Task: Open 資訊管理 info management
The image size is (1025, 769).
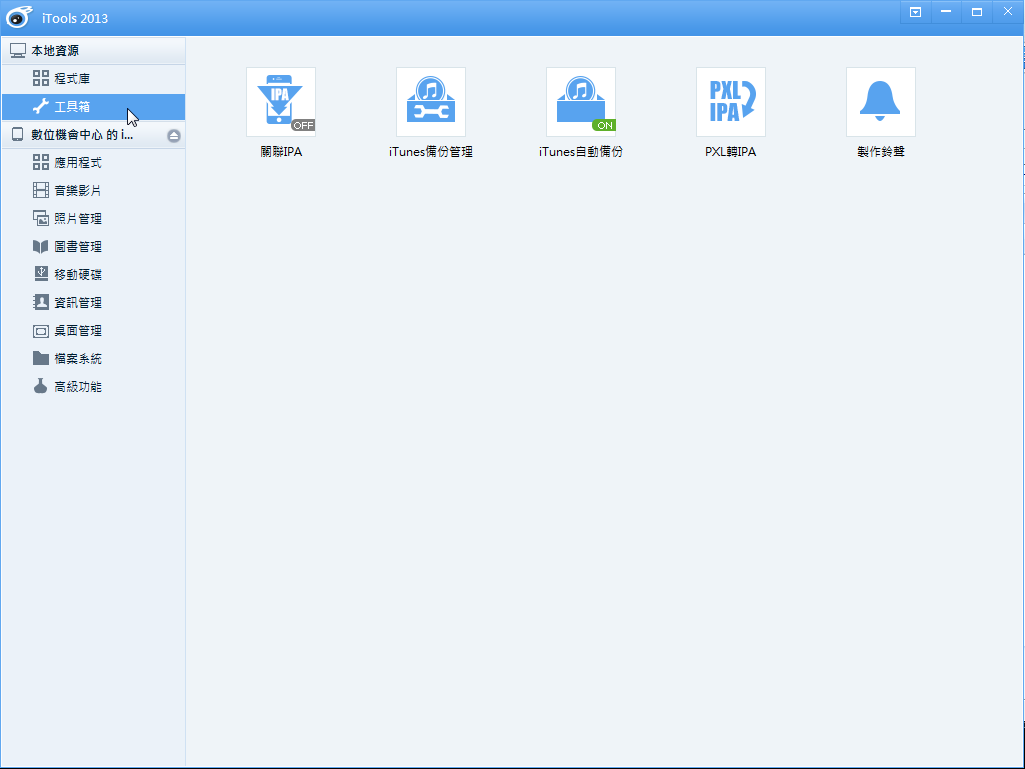Action: click(x=93, y=303)
